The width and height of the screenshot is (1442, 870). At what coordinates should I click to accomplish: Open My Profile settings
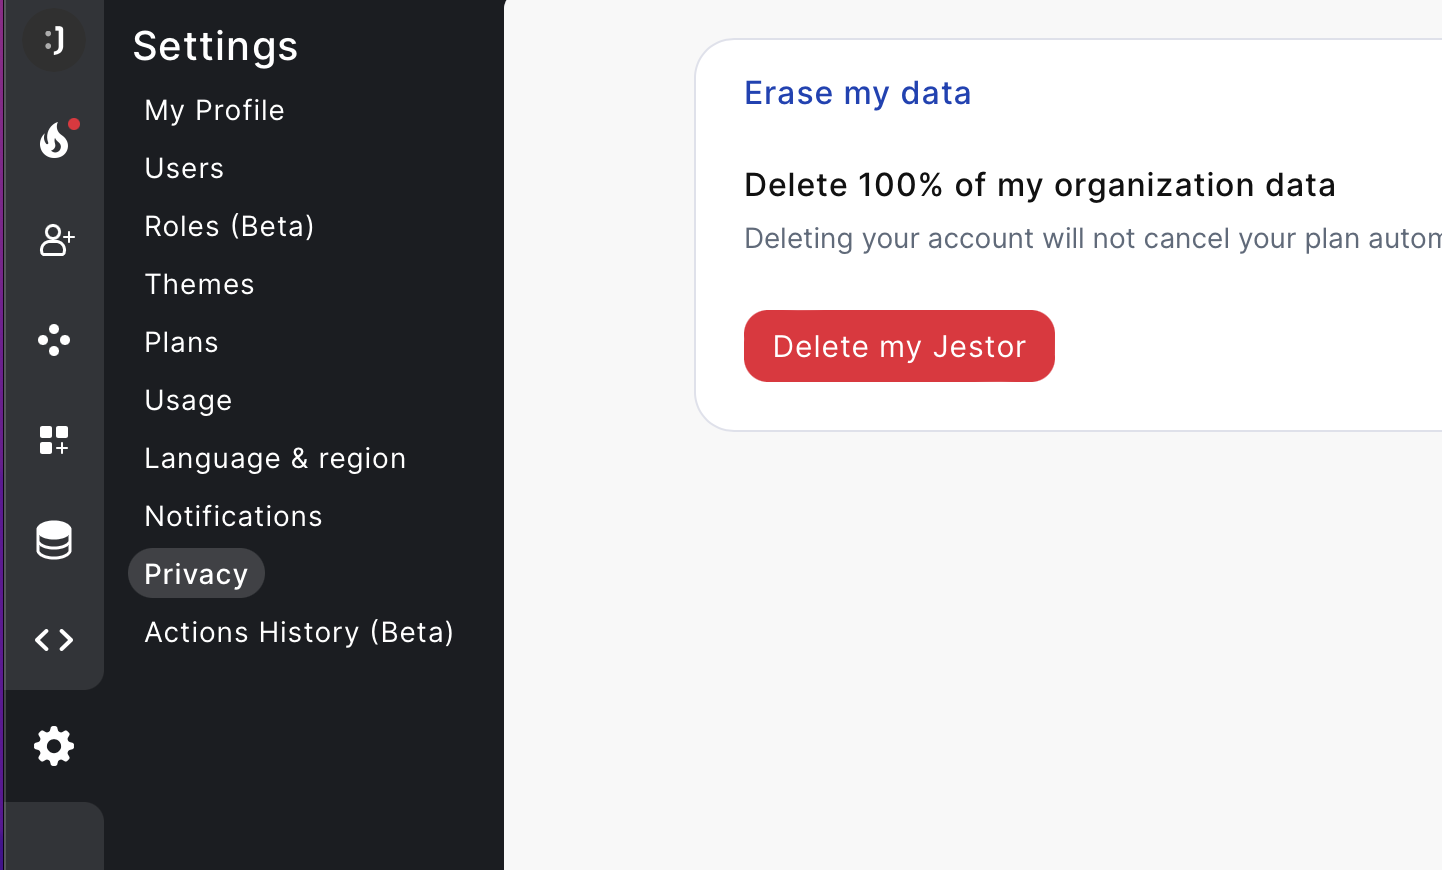tap(214, 110)
